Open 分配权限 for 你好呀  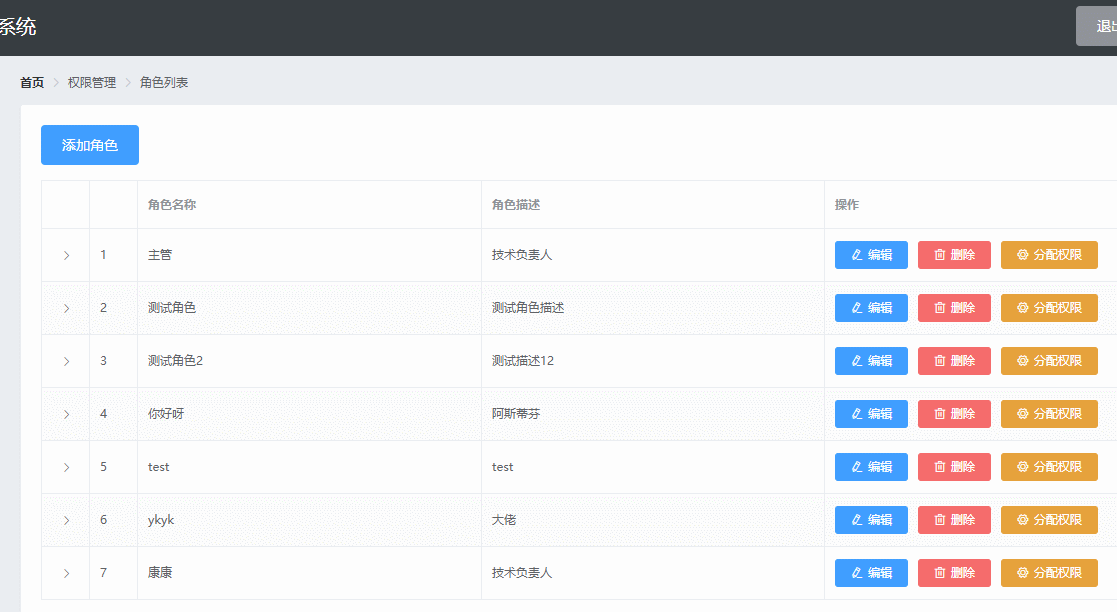point(1049,413)
